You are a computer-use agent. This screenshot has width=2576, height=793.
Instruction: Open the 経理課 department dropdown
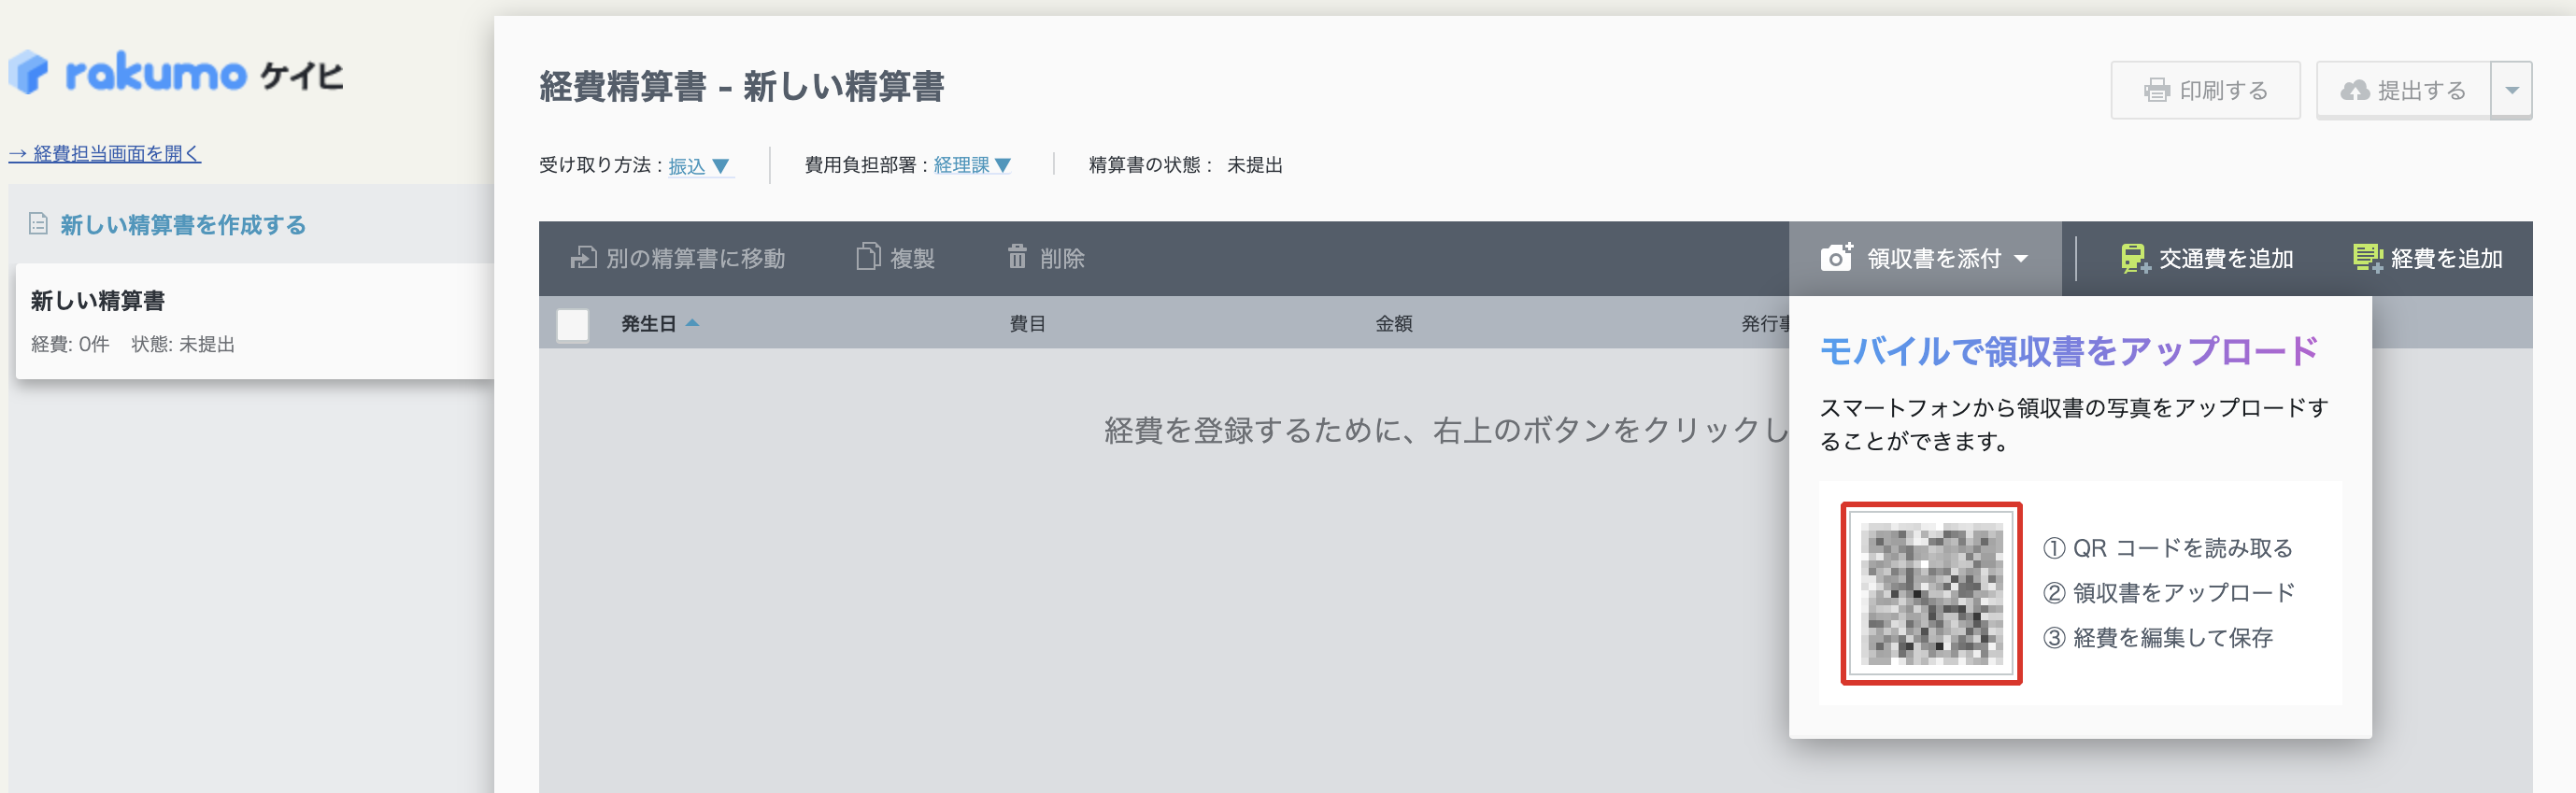[x=973, y=165]
